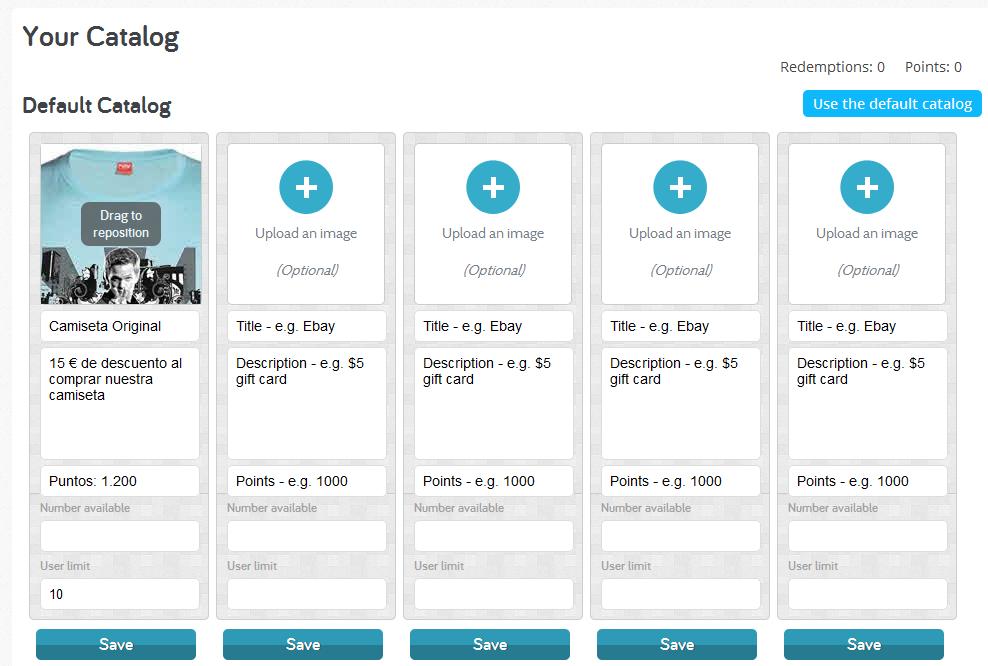The width and height of the screenshot is (988, 666).
Task: Click Number available field of Camiseta Original card
Action: 120,536
